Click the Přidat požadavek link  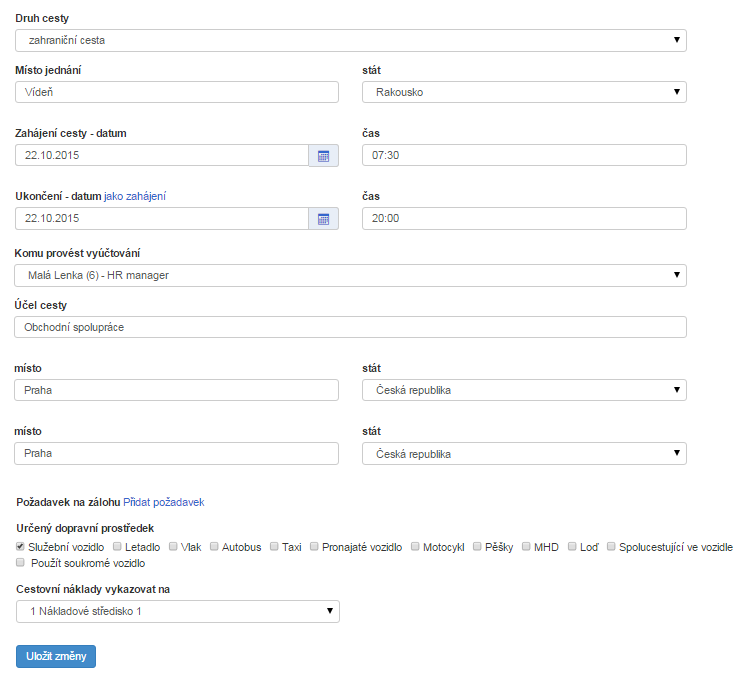[164, 502]
